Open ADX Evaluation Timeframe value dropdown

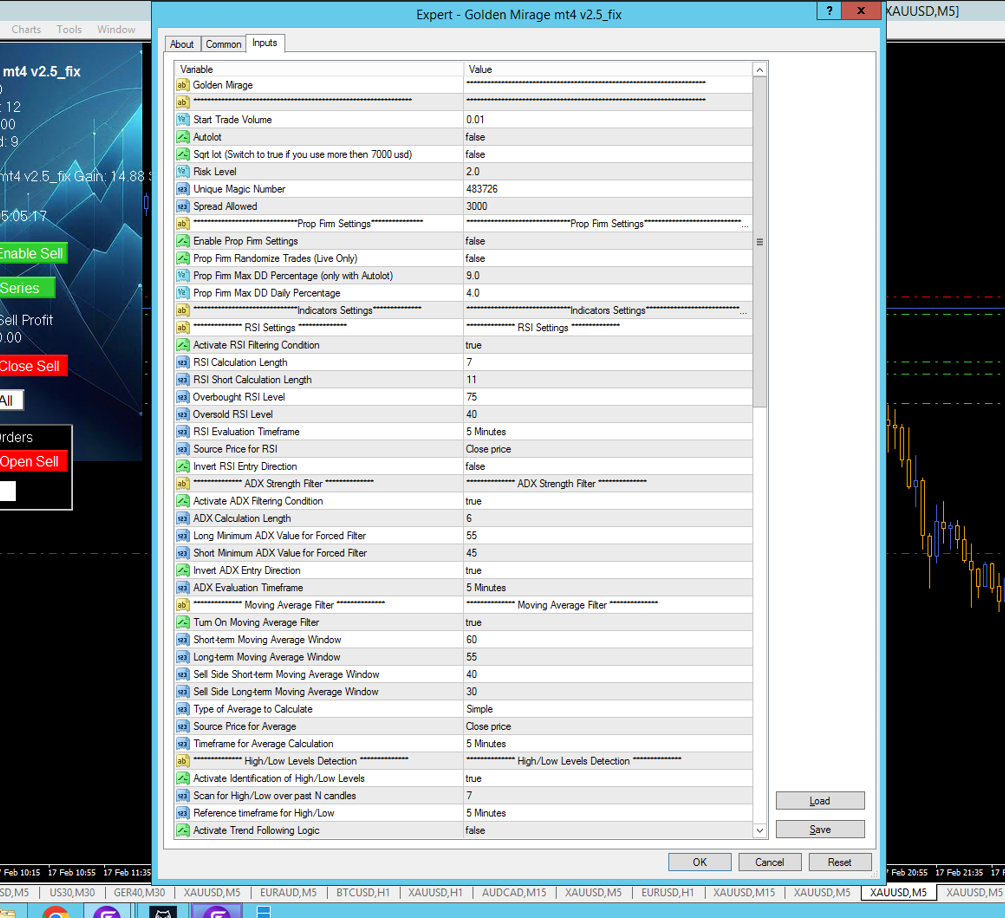pyautogui.click(x=608, y=587)
